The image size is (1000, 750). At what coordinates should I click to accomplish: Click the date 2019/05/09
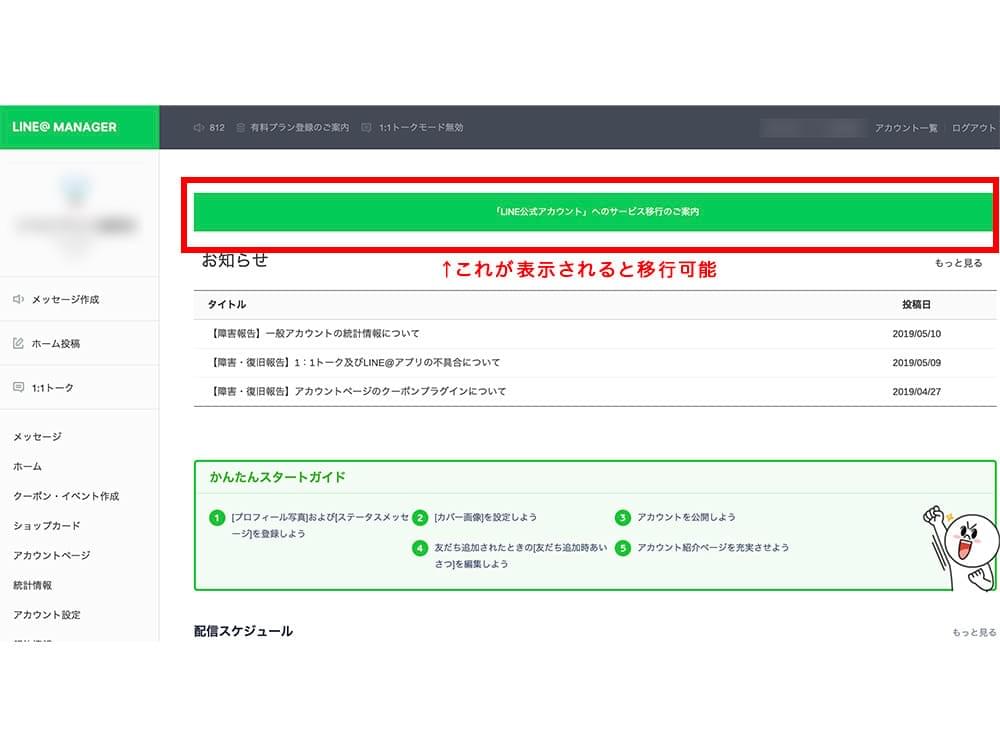click(916, 362)
